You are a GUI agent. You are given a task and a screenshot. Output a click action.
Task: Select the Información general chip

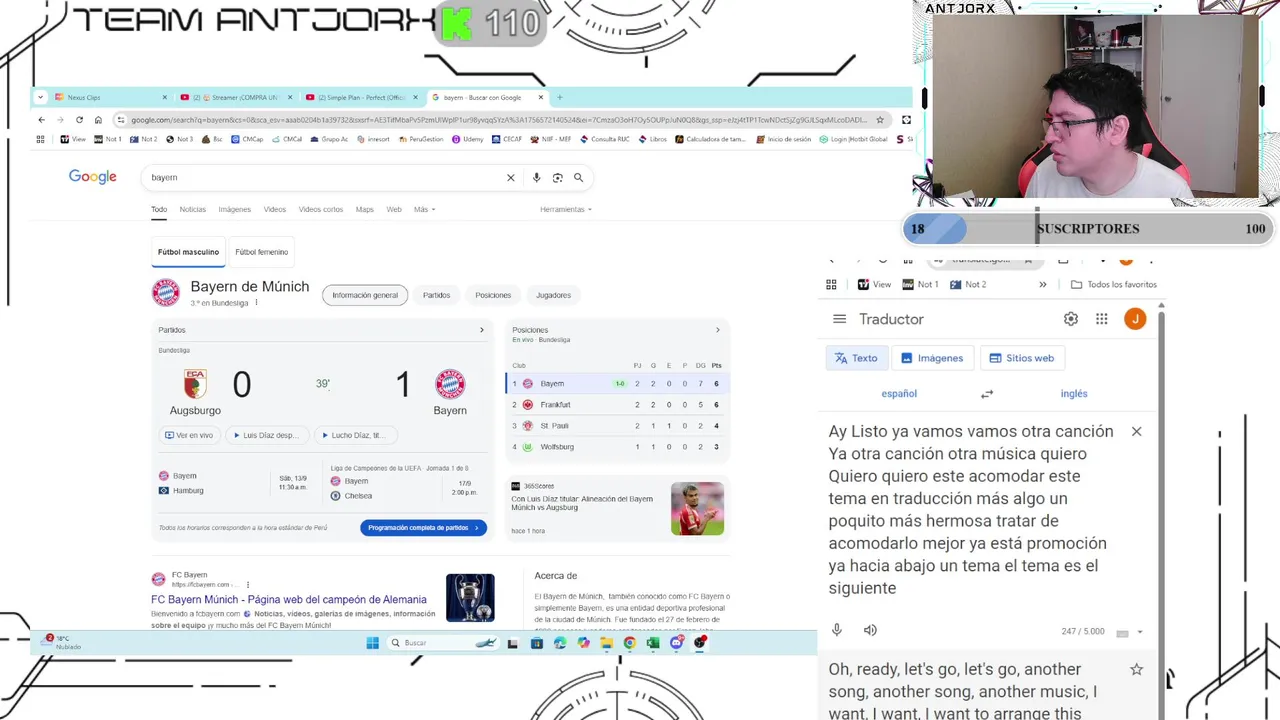(365, 295)
